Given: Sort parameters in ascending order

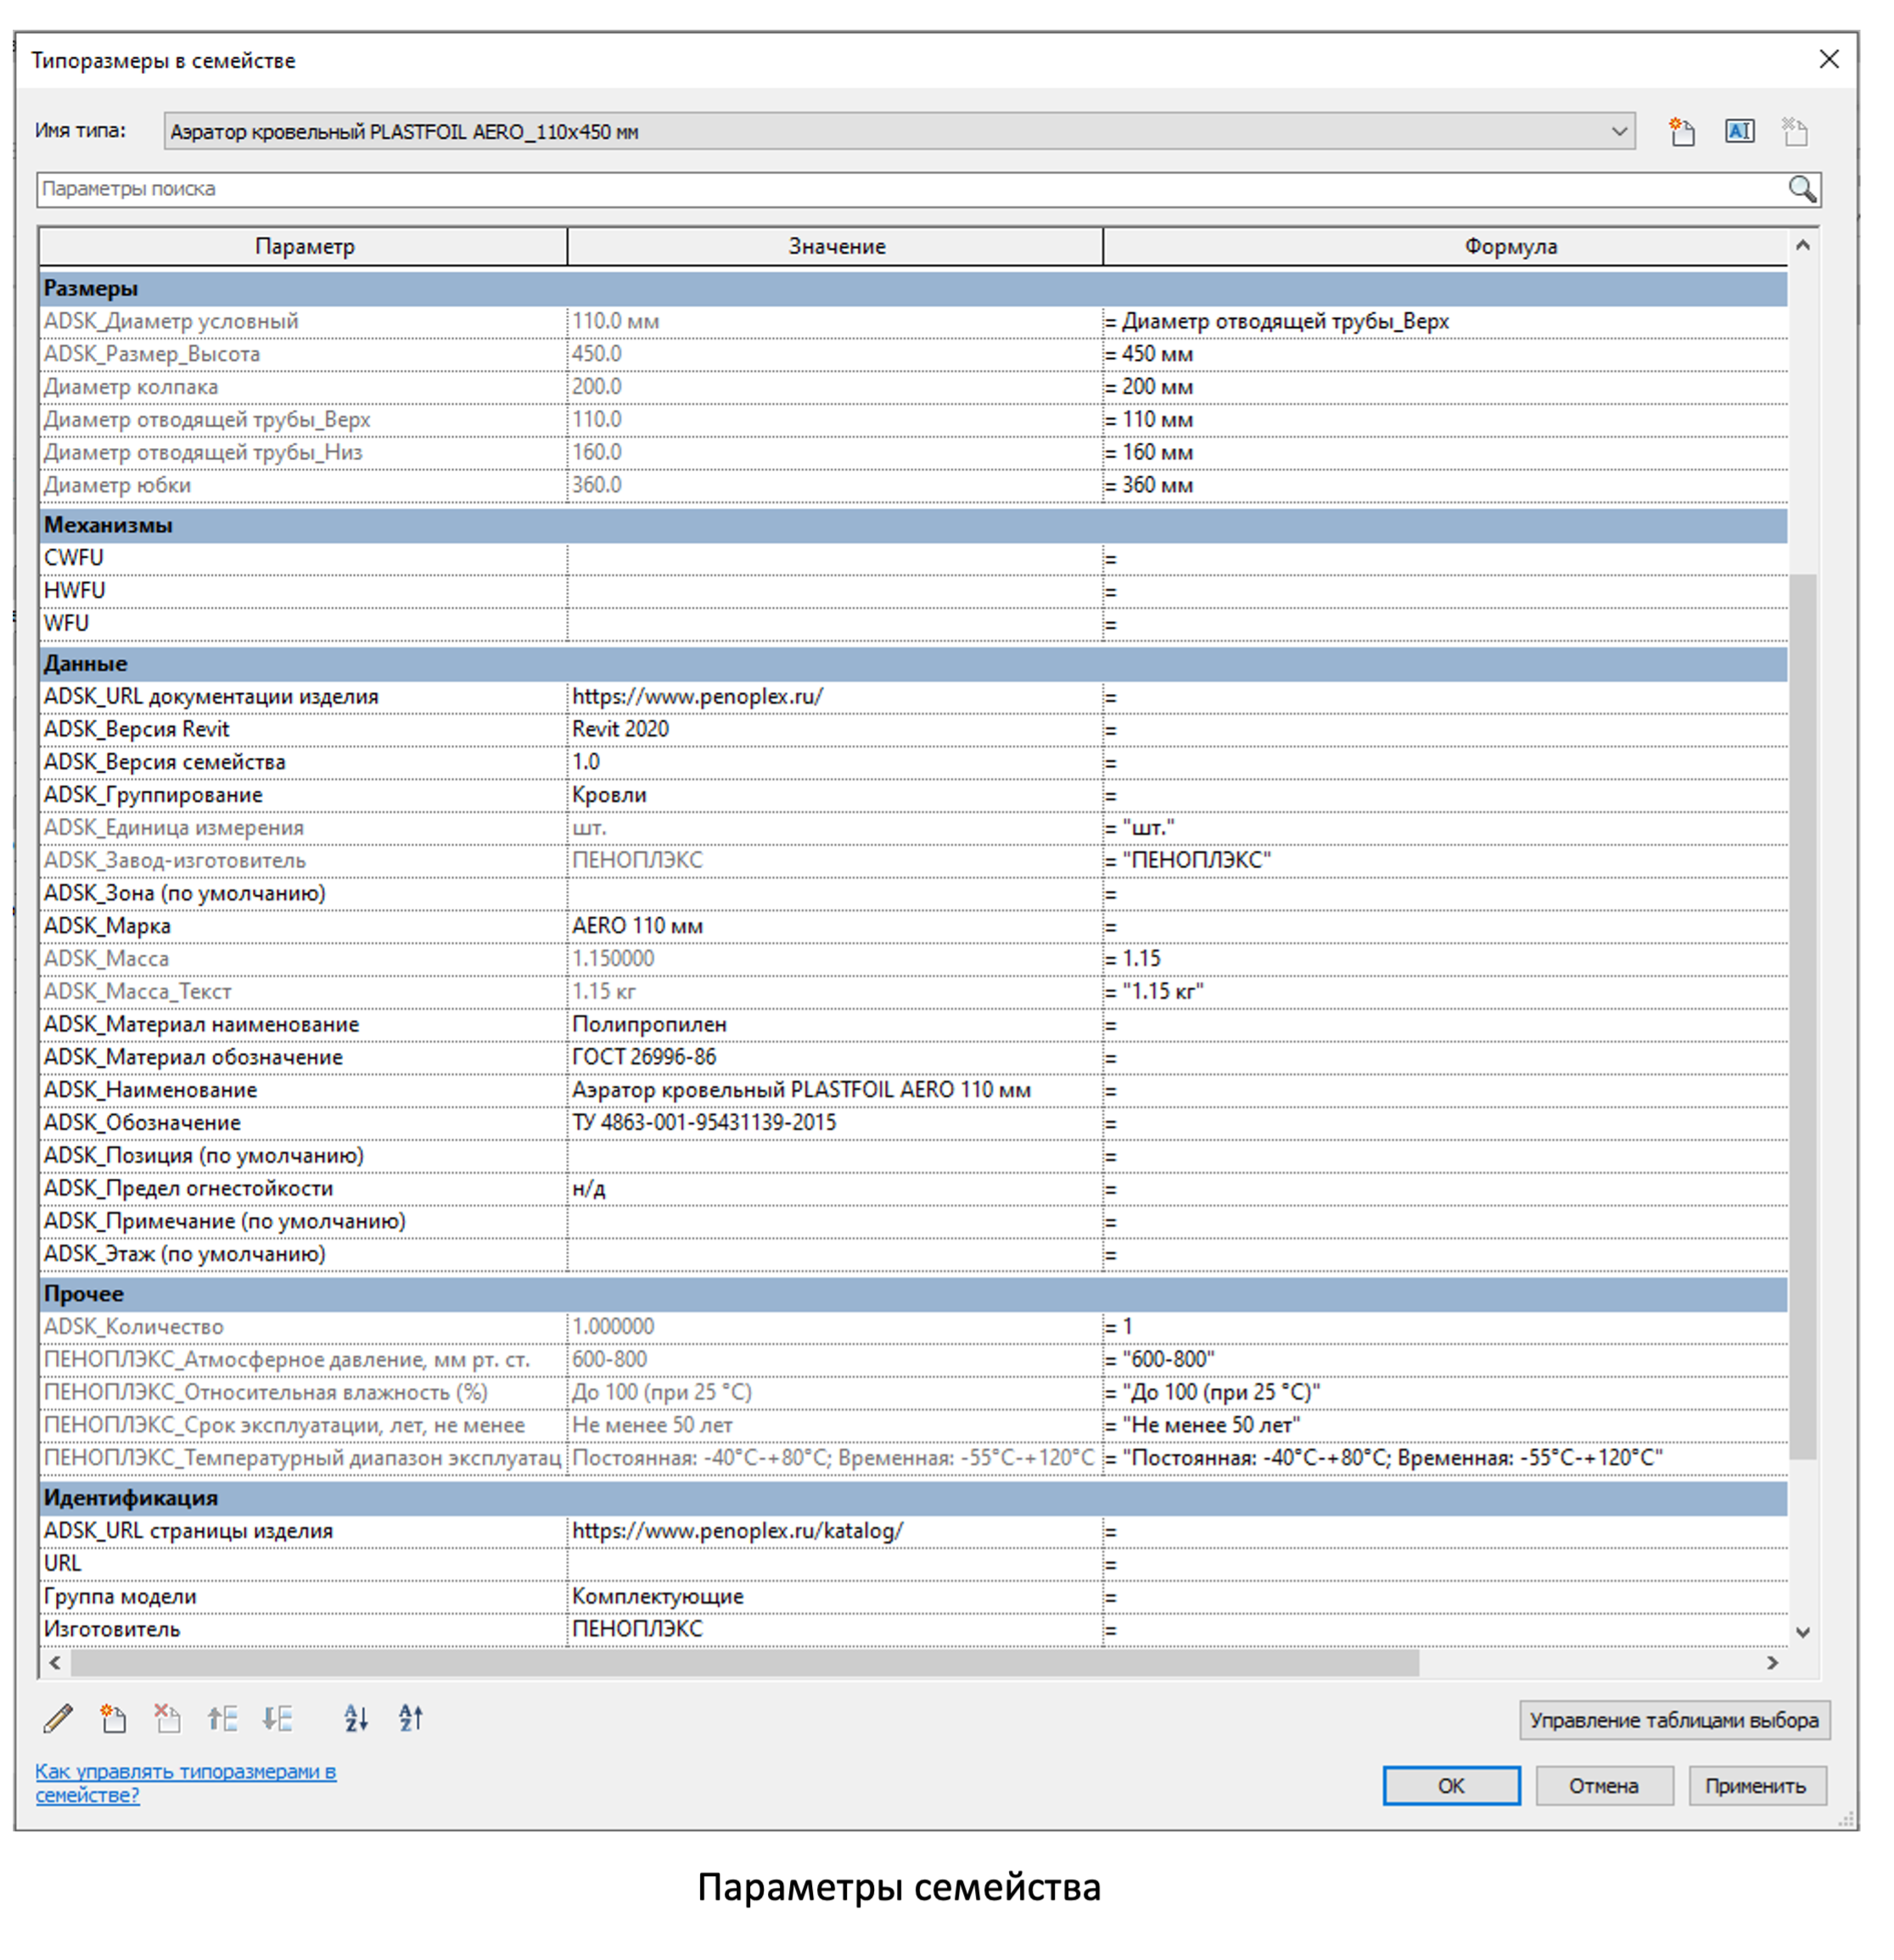Looking at the screenshot, I should [x=356, y=1719].
